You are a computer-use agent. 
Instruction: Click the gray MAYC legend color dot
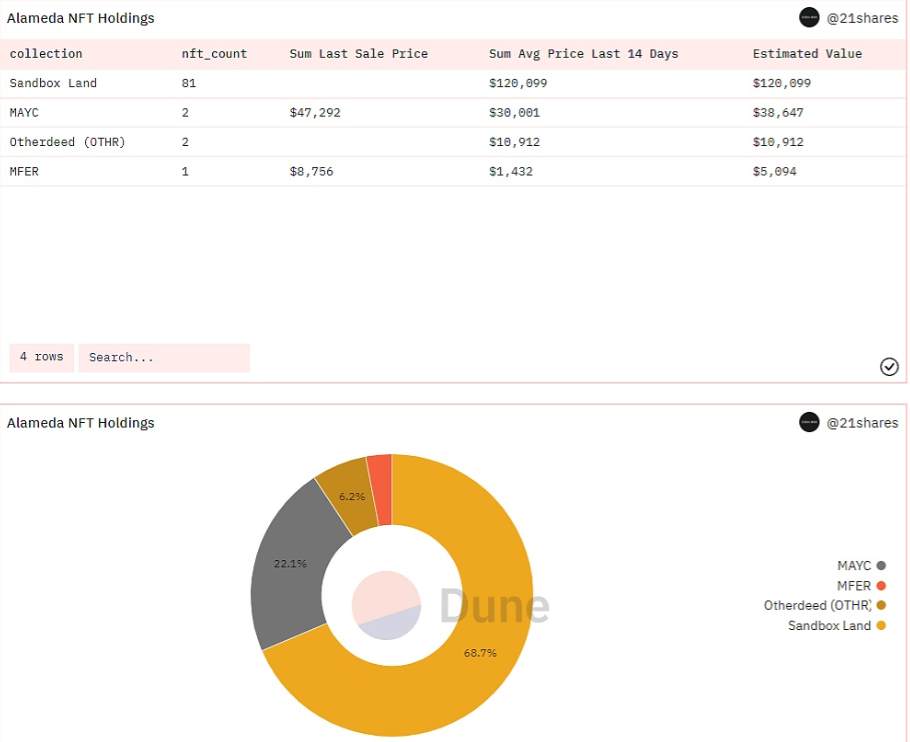(x=881, y=566)
